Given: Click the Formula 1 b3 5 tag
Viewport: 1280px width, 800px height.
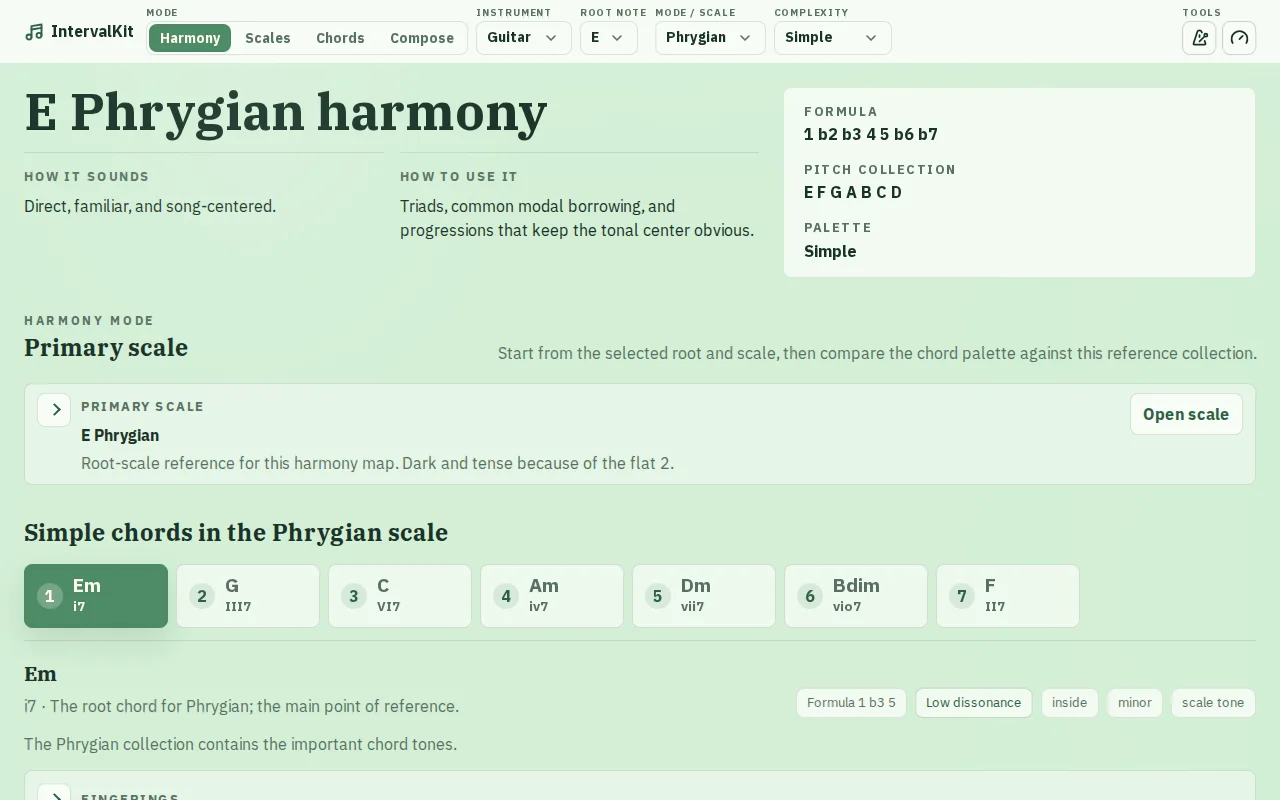Looking at the screenshot, I should pos(851,703).
